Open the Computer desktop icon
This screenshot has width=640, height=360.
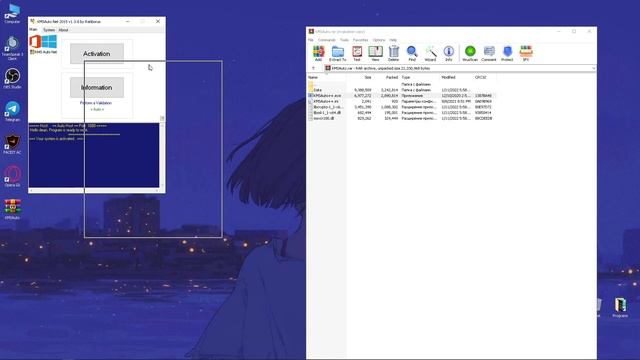(12, 13)
